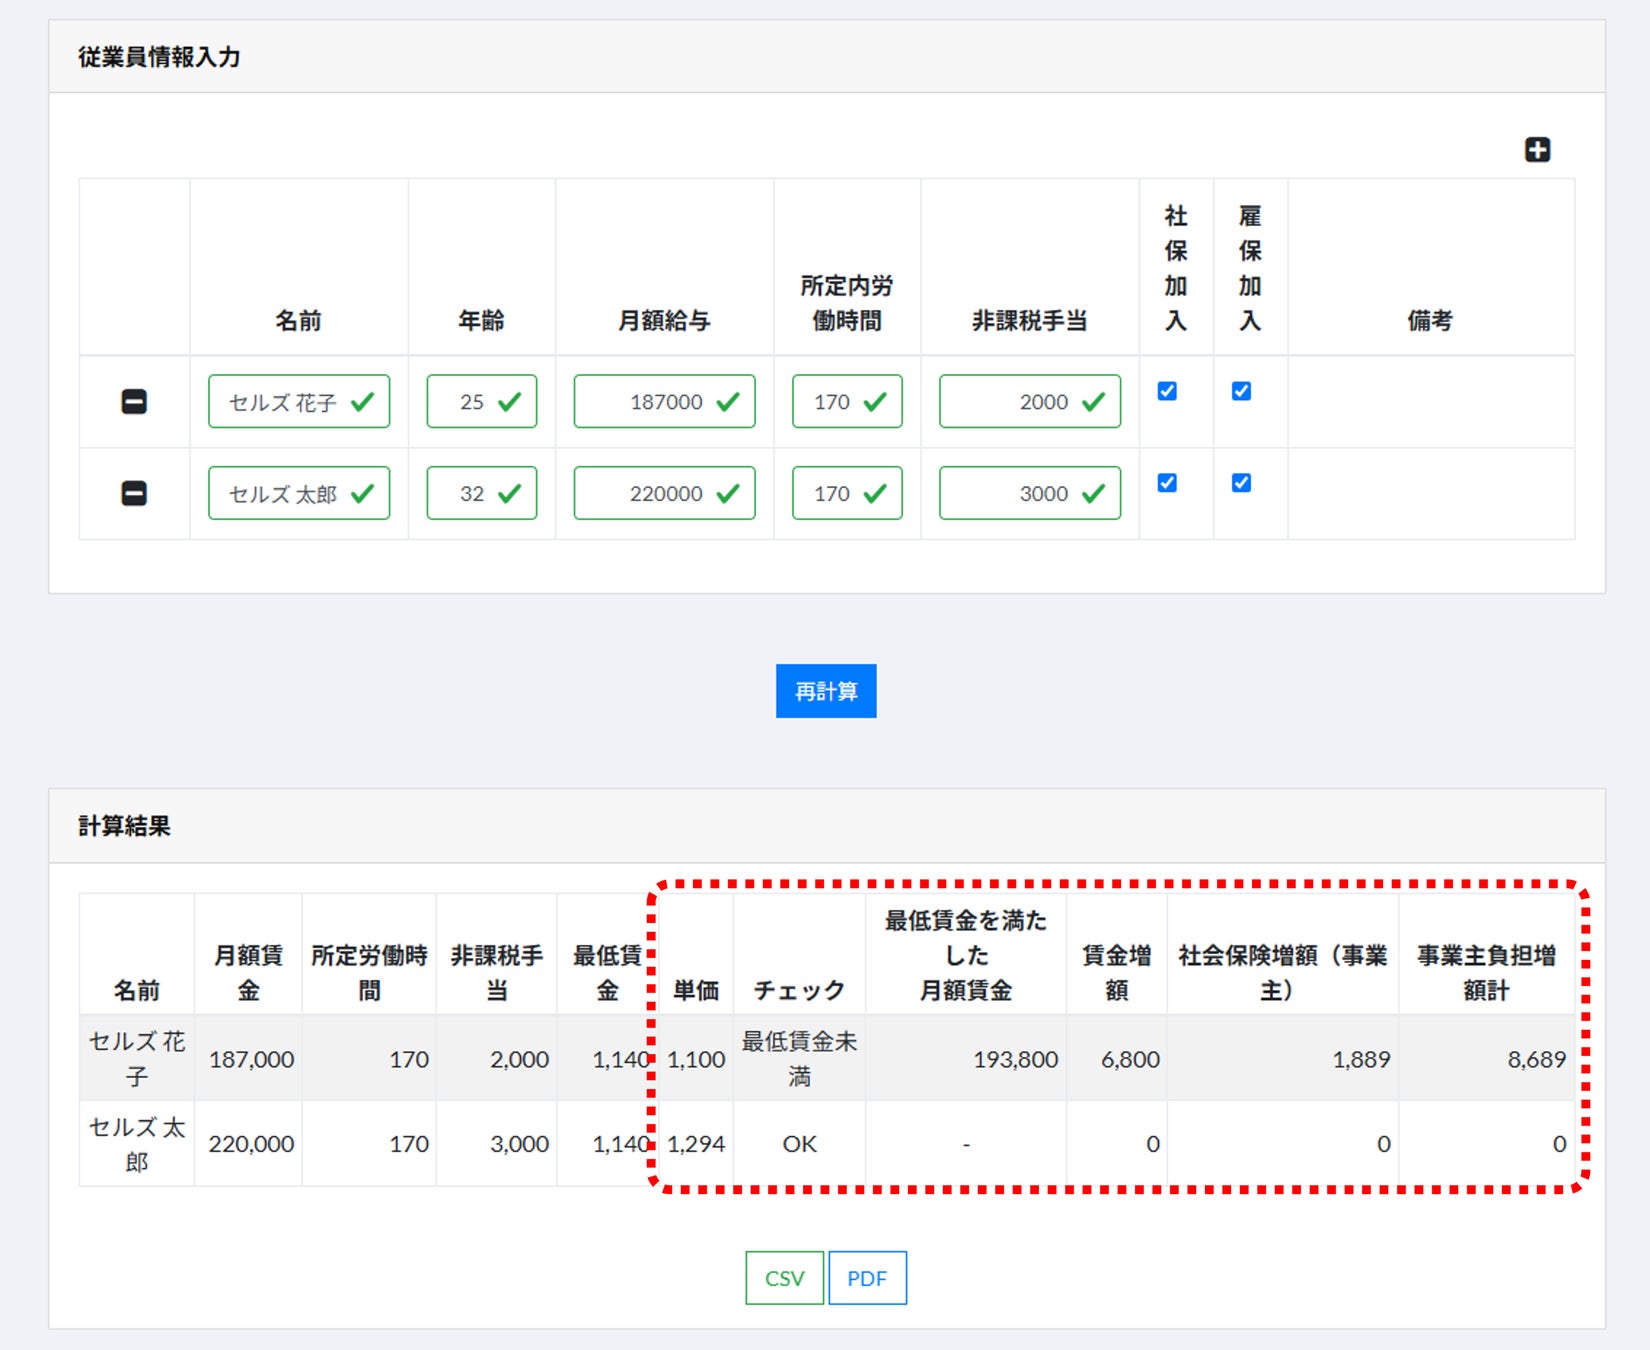The image size is (1650, 1350).
Task: Click 187,000 in the results table
Action: 252,1059
